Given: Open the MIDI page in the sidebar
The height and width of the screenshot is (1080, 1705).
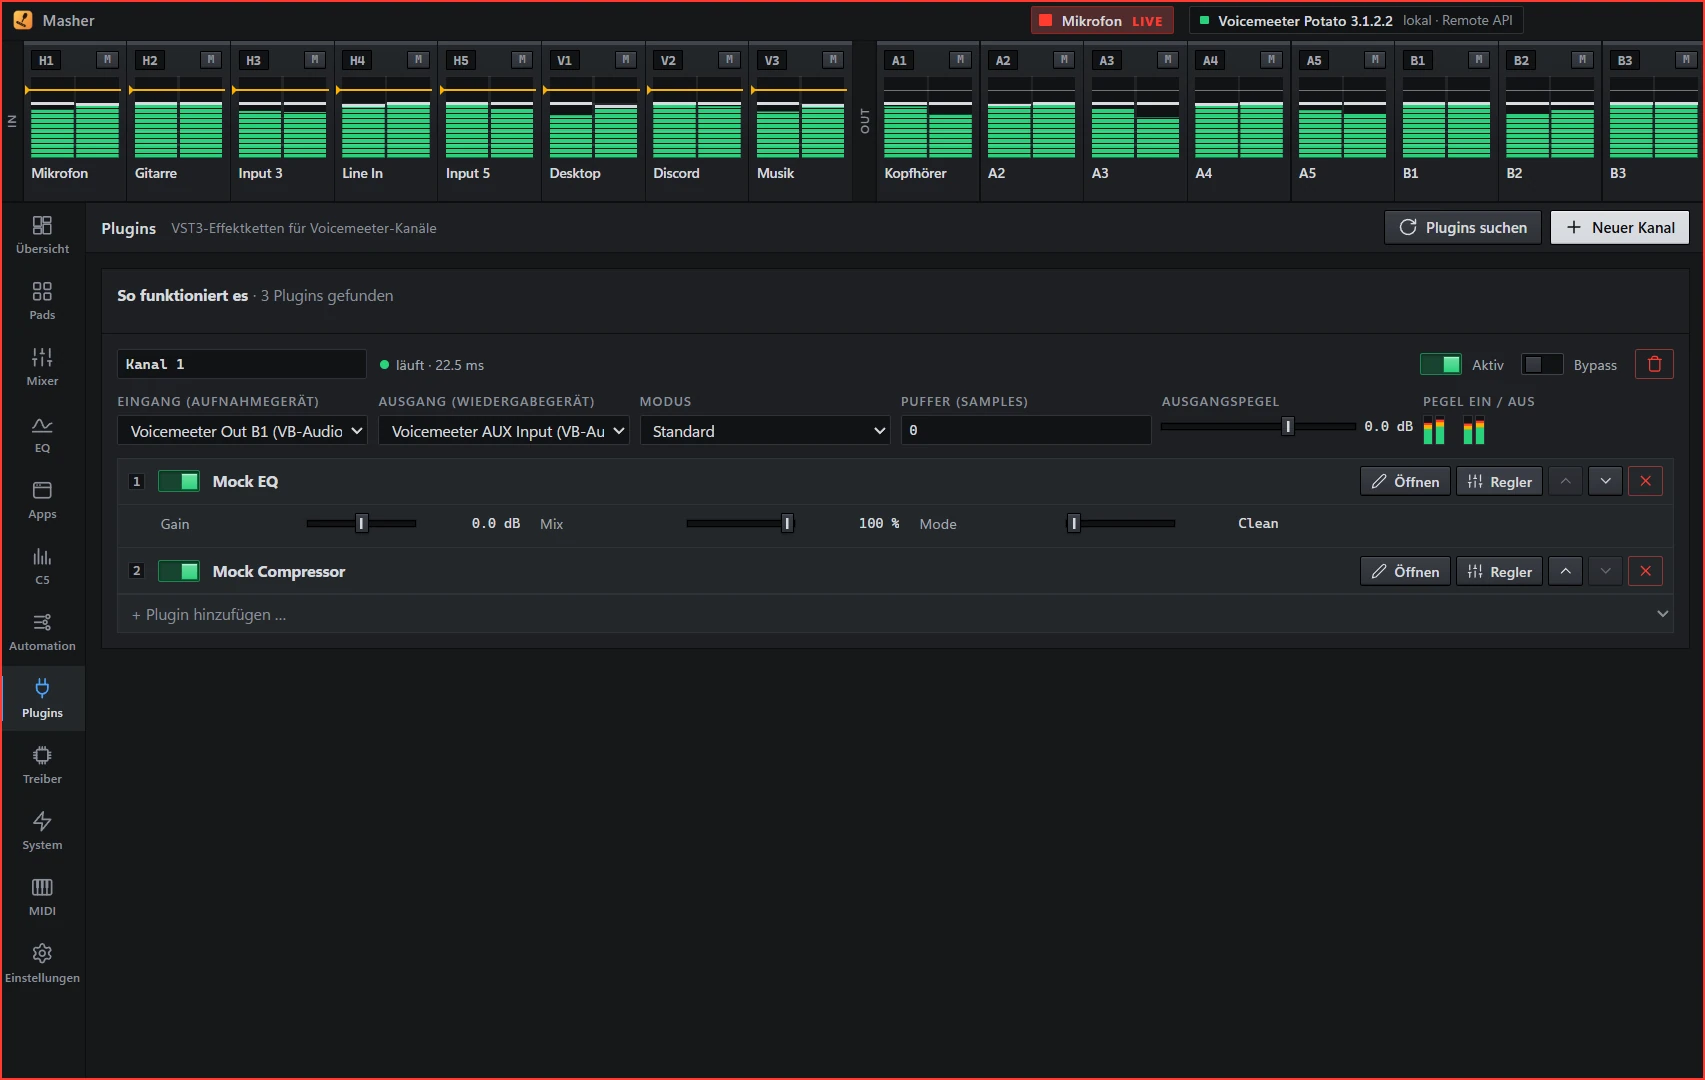Looking at the screenshot, I should (x=42, y=897).
